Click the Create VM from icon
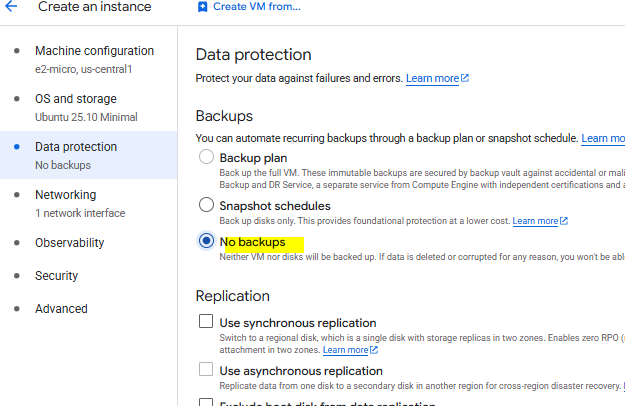Image resolution: width=625 pixels, height=406 pixels. click(203, 7)
